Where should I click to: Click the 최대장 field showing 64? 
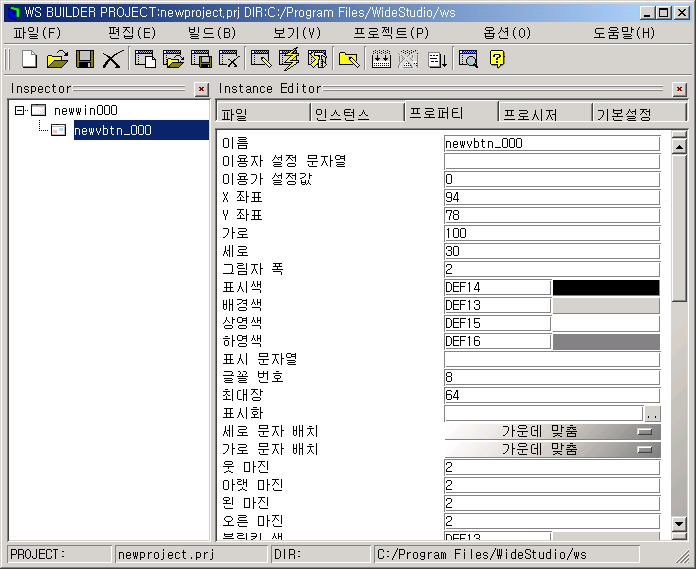point(552,395)
